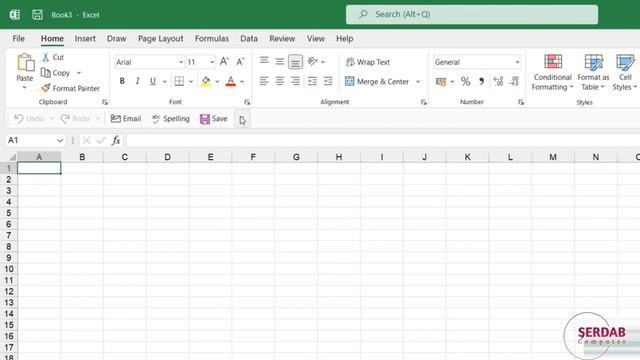The height and width of the screenshot is (360, 640).
Task: Activate the Format Painter brush
Action: pyautogui.click(x=46, y=88)
